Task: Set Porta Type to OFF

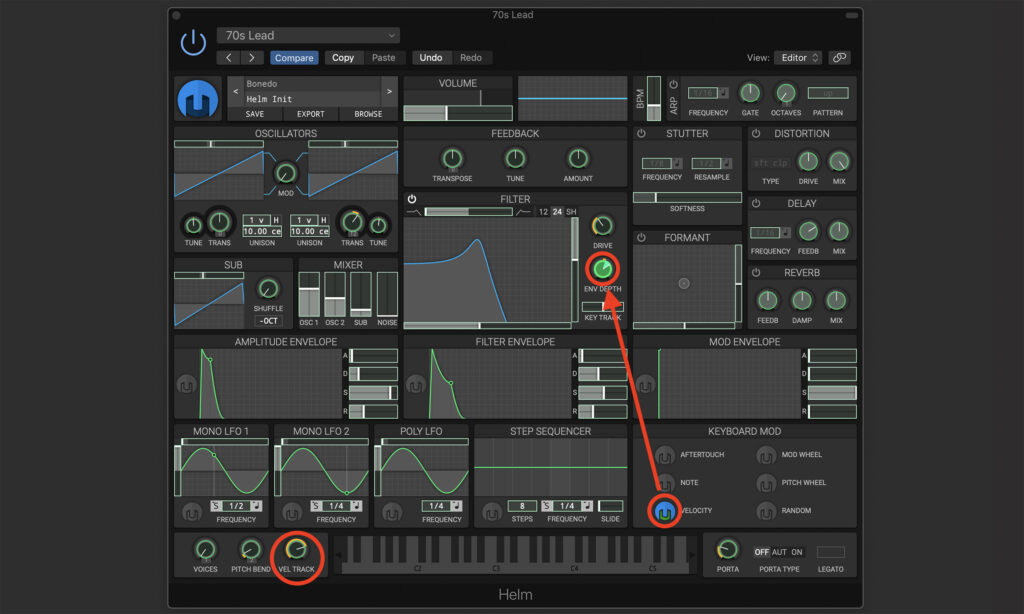Action: tap(761, 552)
